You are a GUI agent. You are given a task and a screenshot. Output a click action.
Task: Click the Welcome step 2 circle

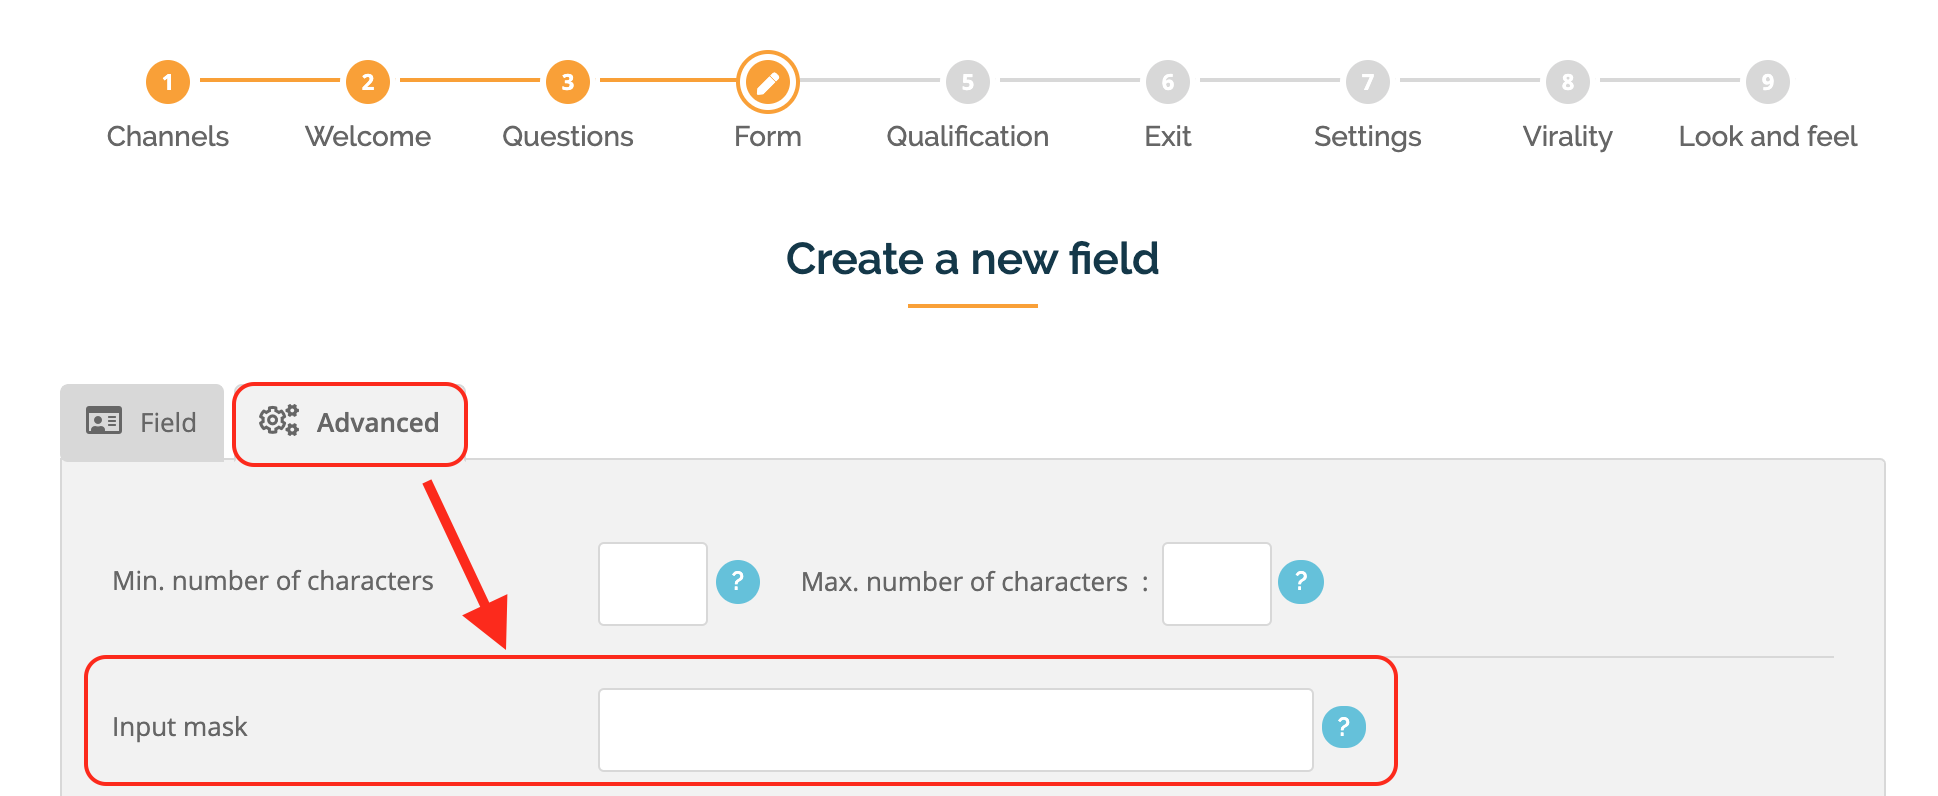368,82
